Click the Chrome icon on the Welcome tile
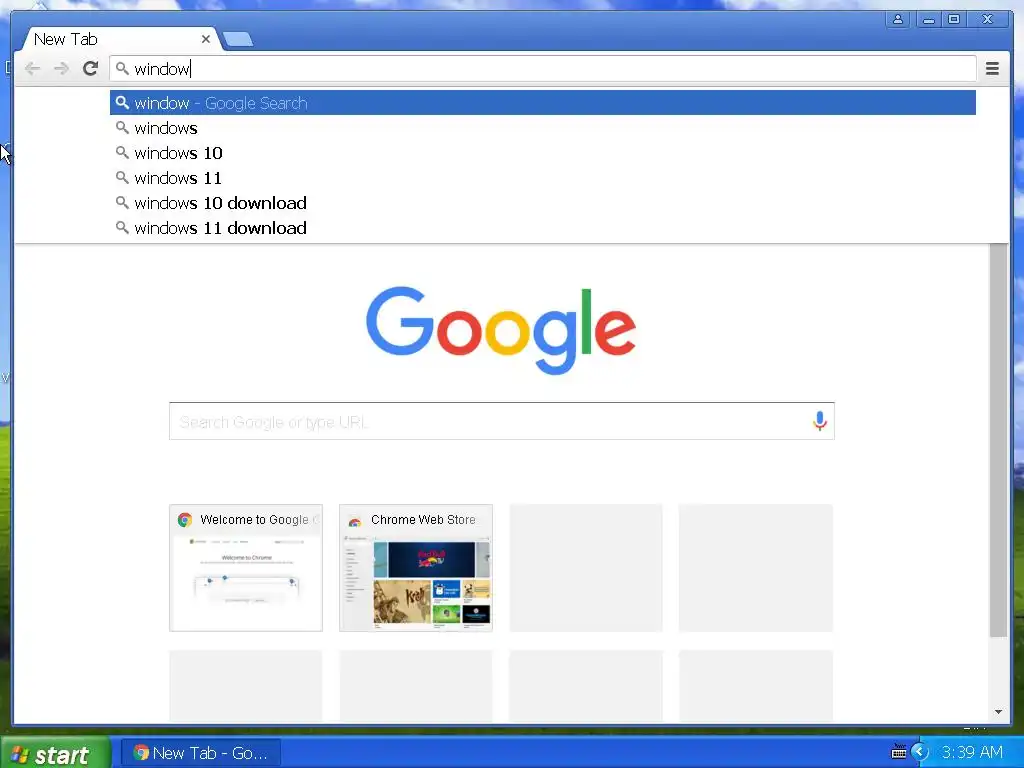 coord(185,520)
